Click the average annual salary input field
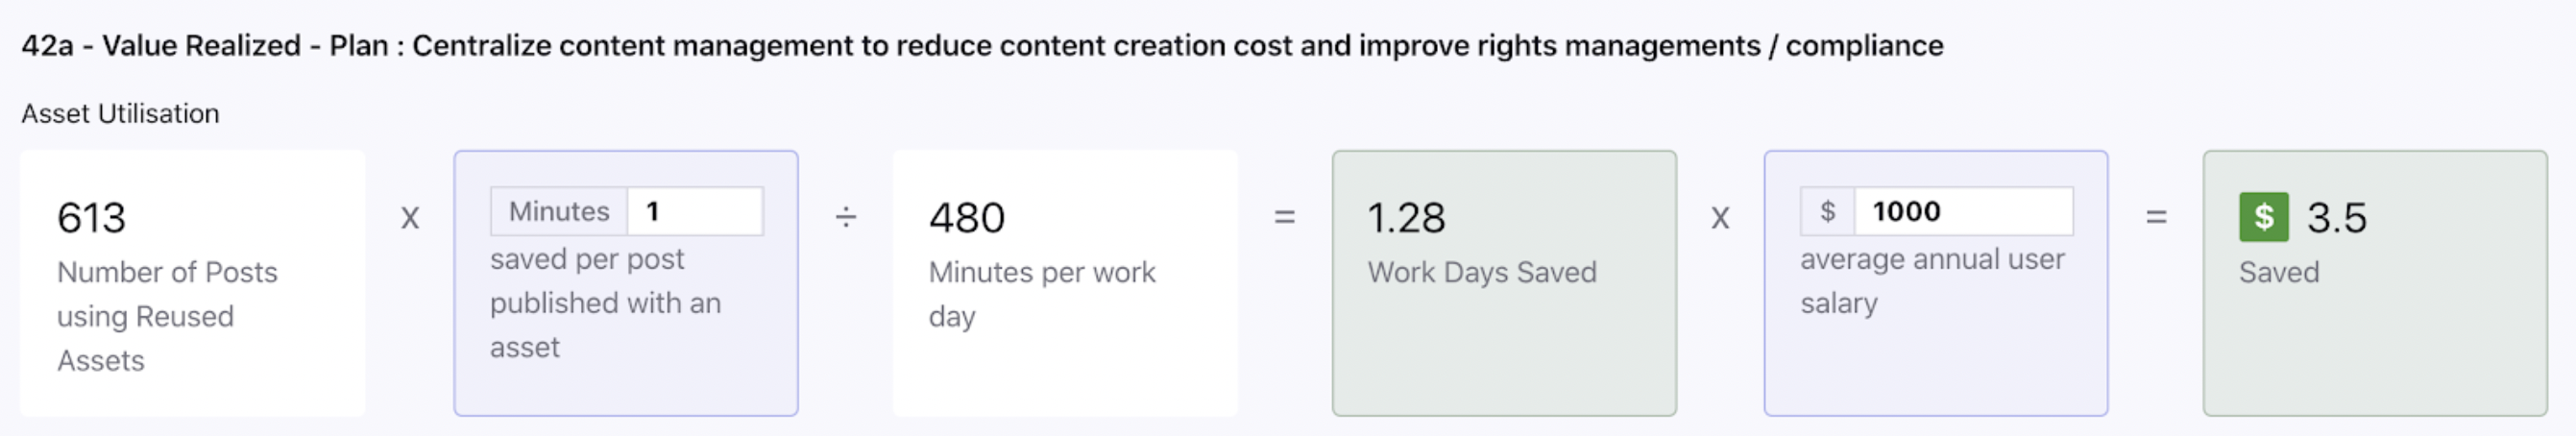 (x=1963, y=211)
